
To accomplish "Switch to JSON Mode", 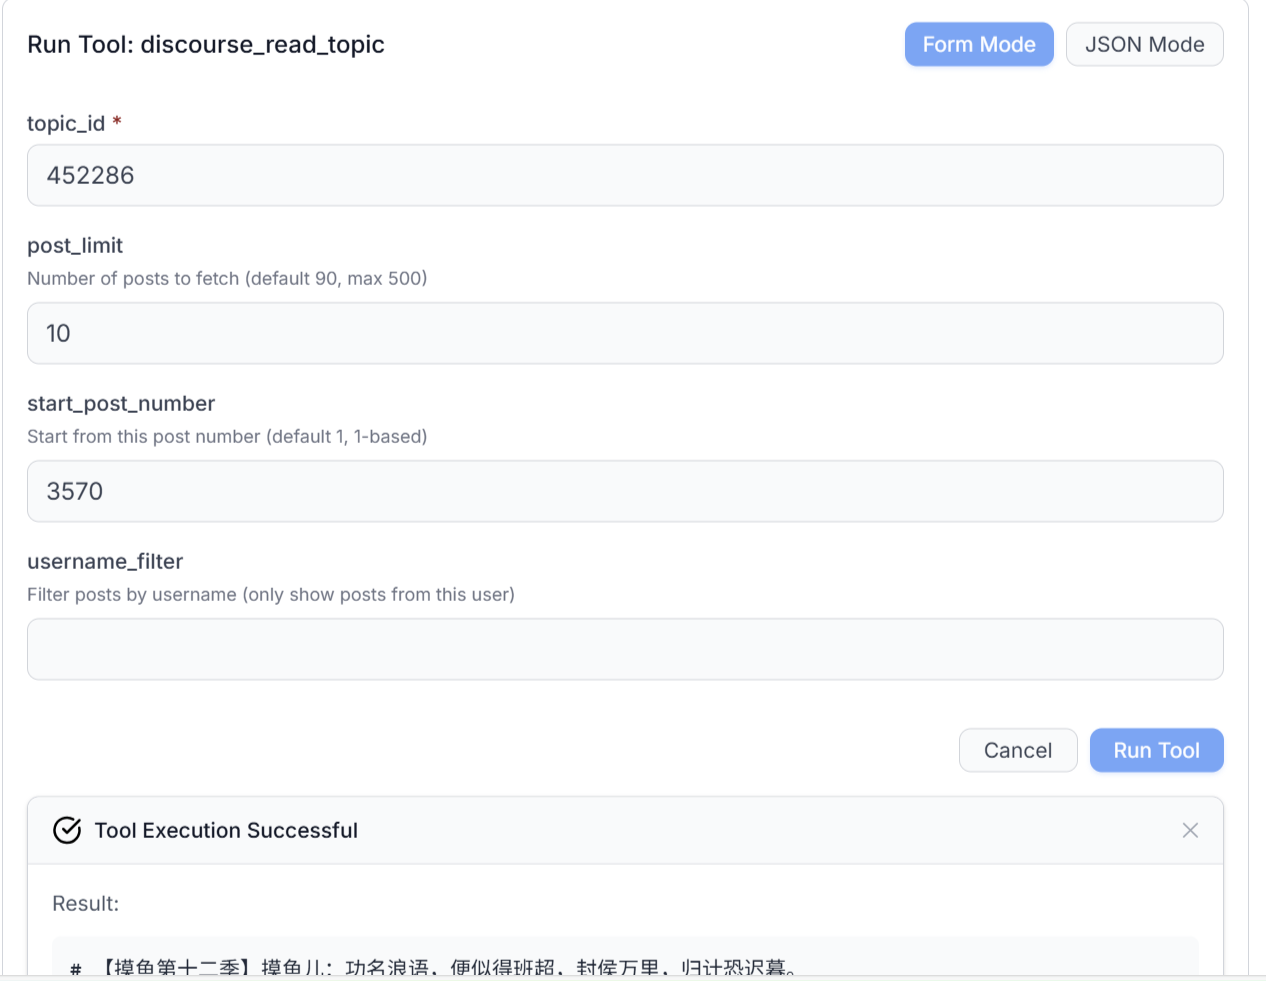I will [1144, 45].
